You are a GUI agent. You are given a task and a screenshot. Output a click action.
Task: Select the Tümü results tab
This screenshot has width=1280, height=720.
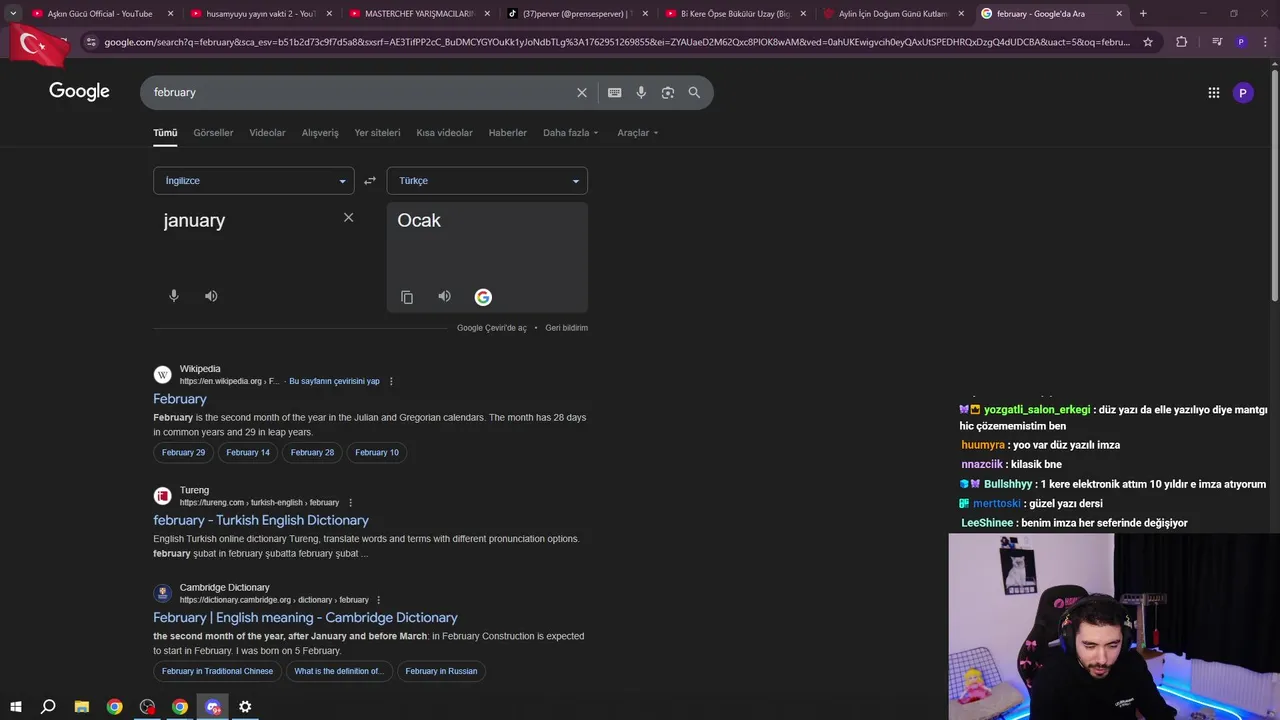[165, 133]
